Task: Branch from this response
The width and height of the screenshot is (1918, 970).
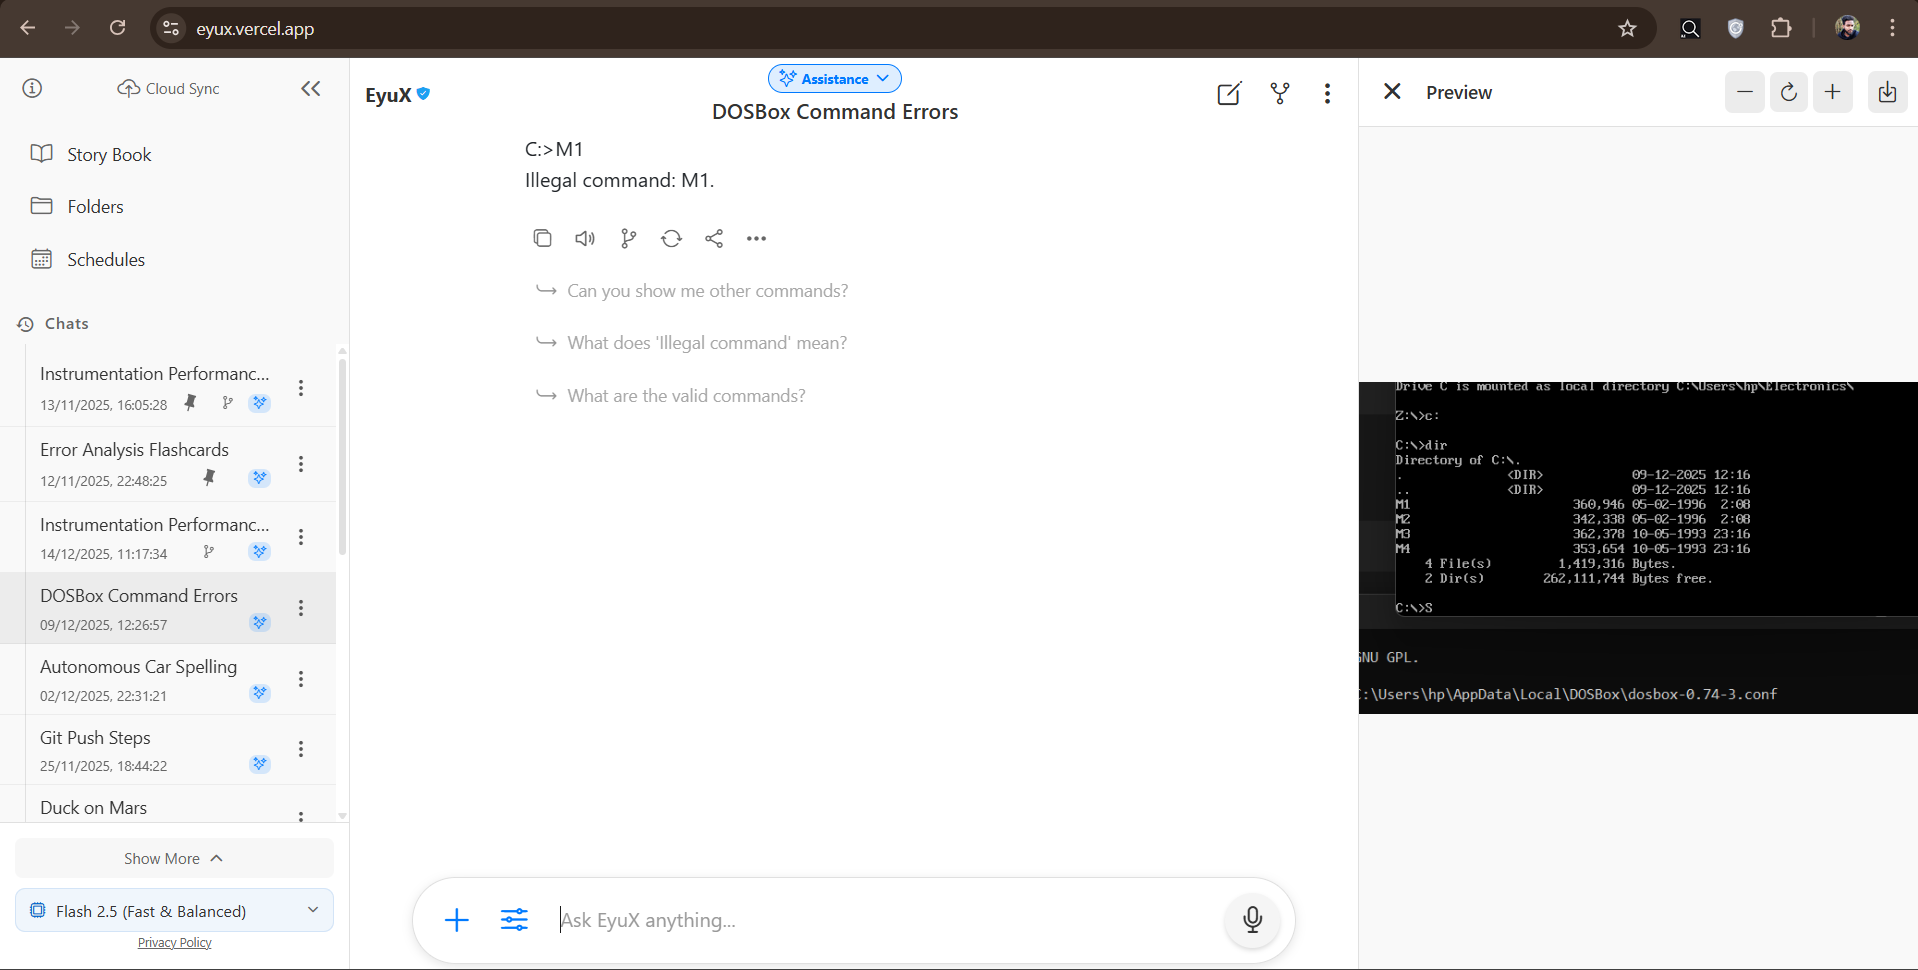Action: tap(628, 238)
